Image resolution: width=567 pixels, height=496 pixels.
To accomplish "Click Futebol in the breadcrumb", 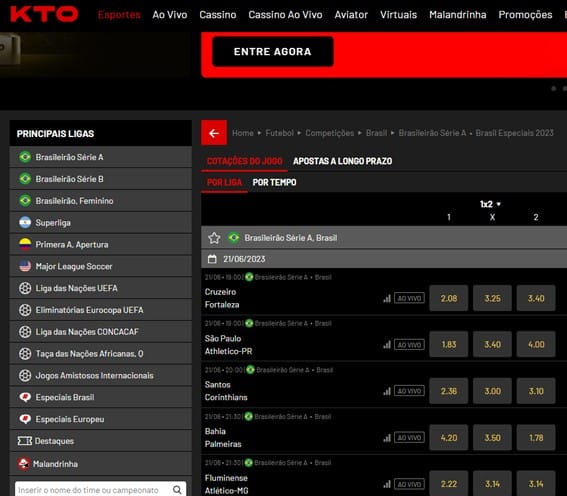I will (x=280, y=133).
